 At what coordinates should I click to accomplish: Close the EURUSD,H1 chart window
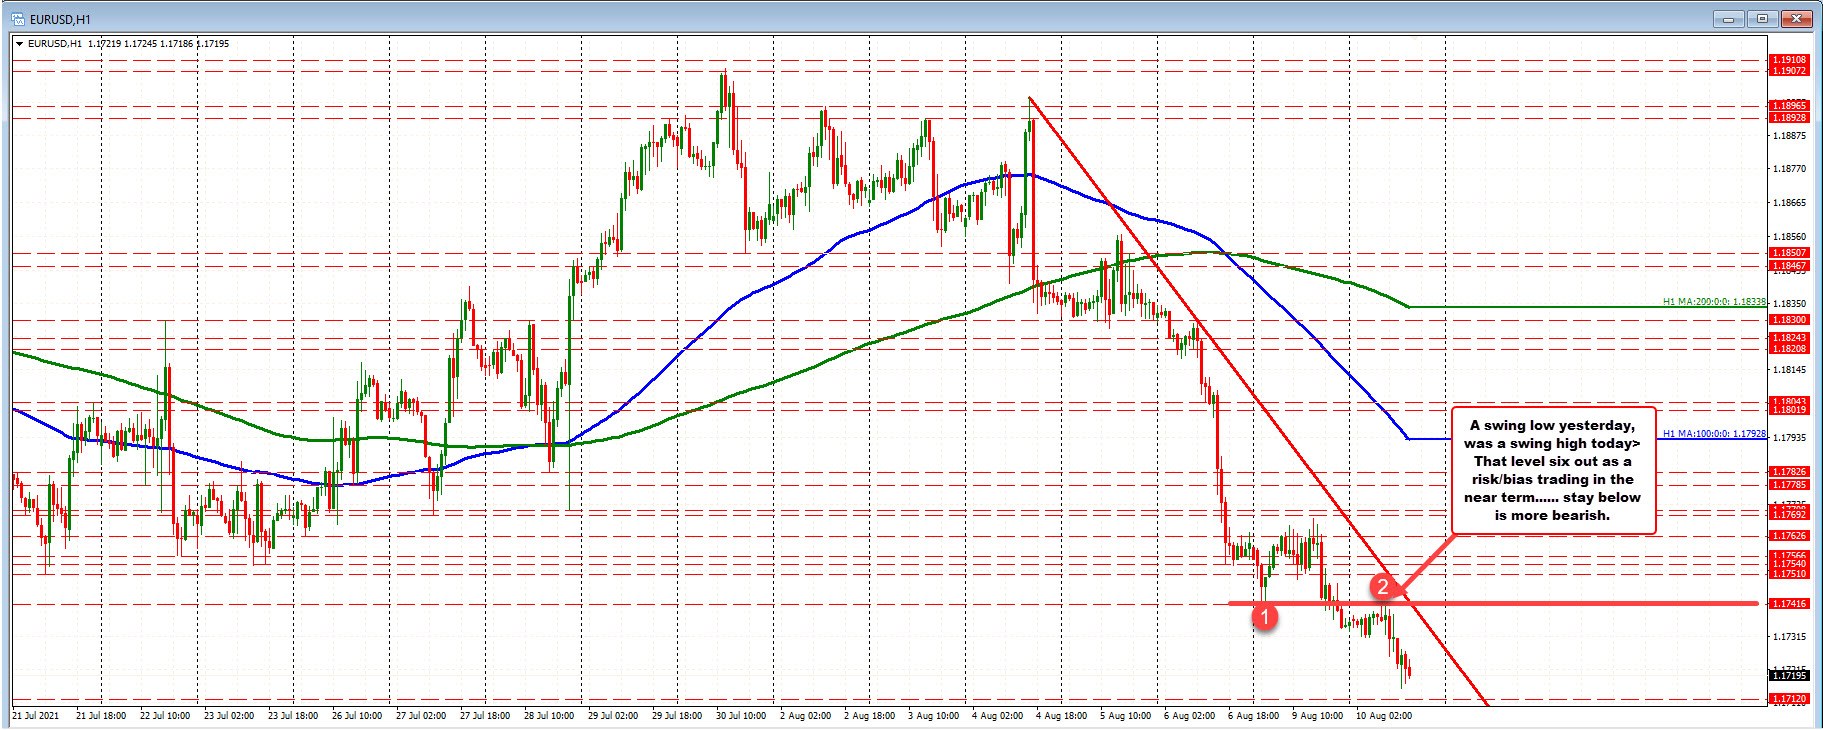pyautogui.click(x=1797, y=18)
